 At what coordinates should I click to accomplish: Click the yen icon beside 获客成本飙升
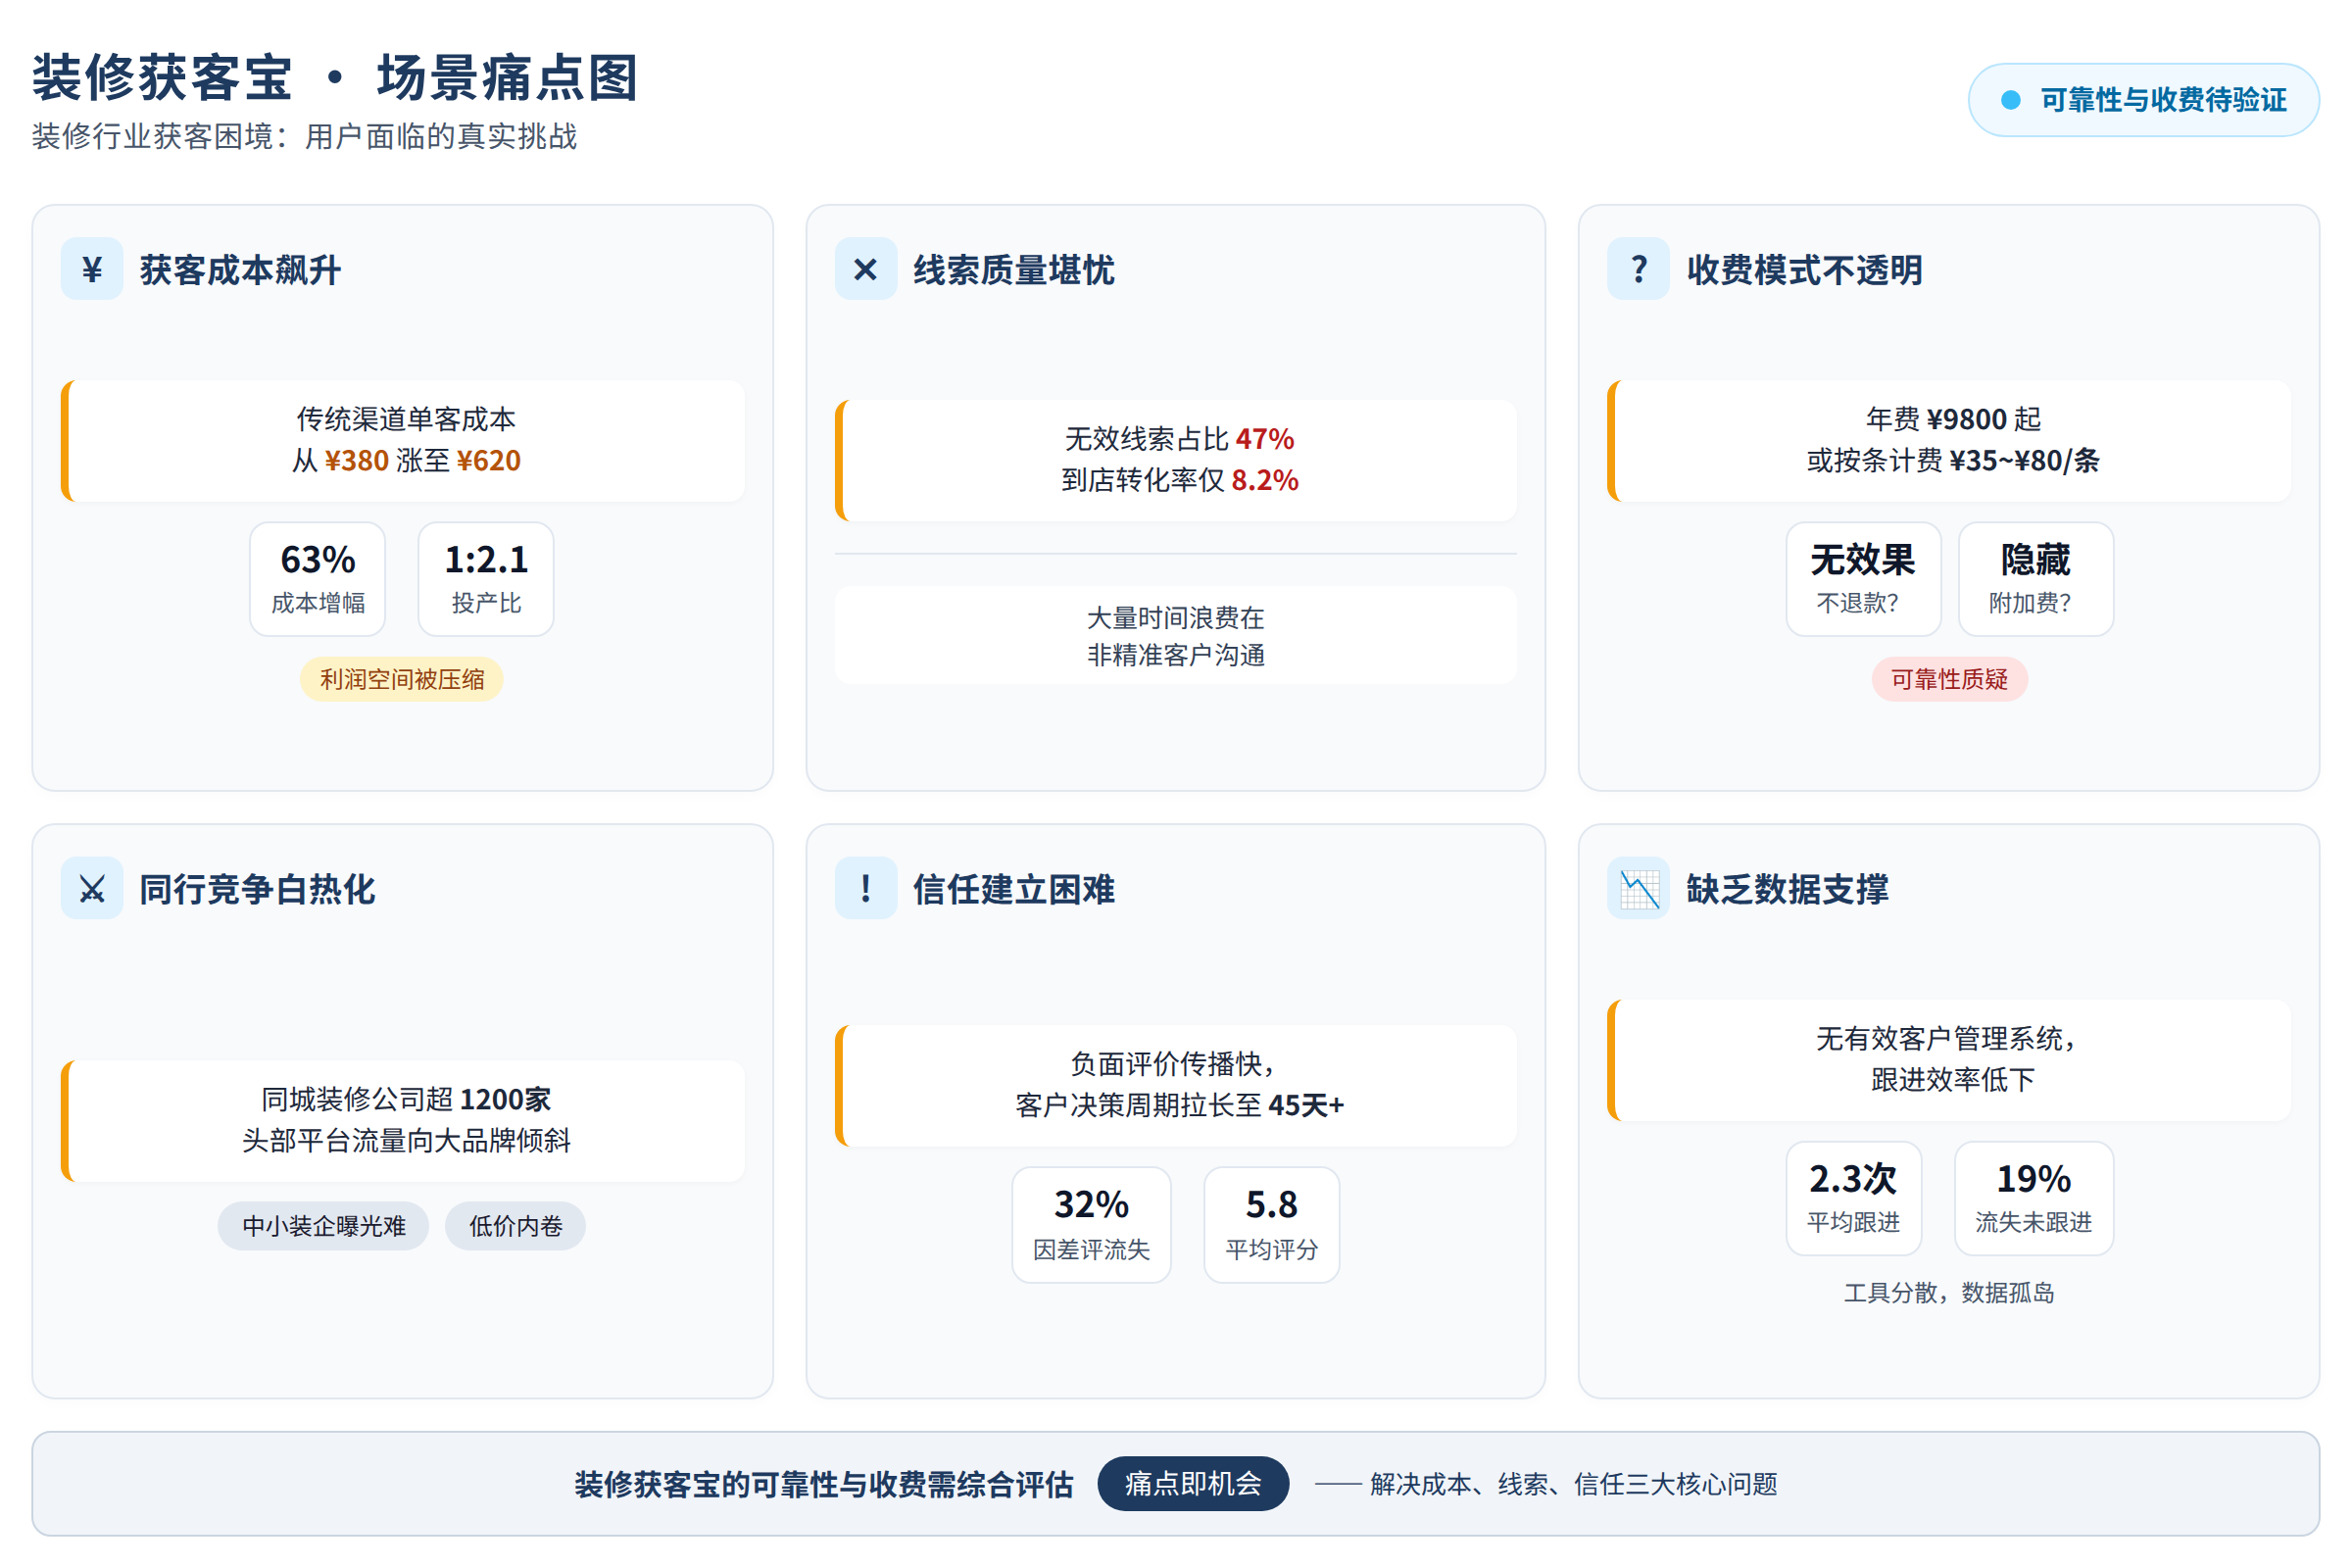(92, 269)
